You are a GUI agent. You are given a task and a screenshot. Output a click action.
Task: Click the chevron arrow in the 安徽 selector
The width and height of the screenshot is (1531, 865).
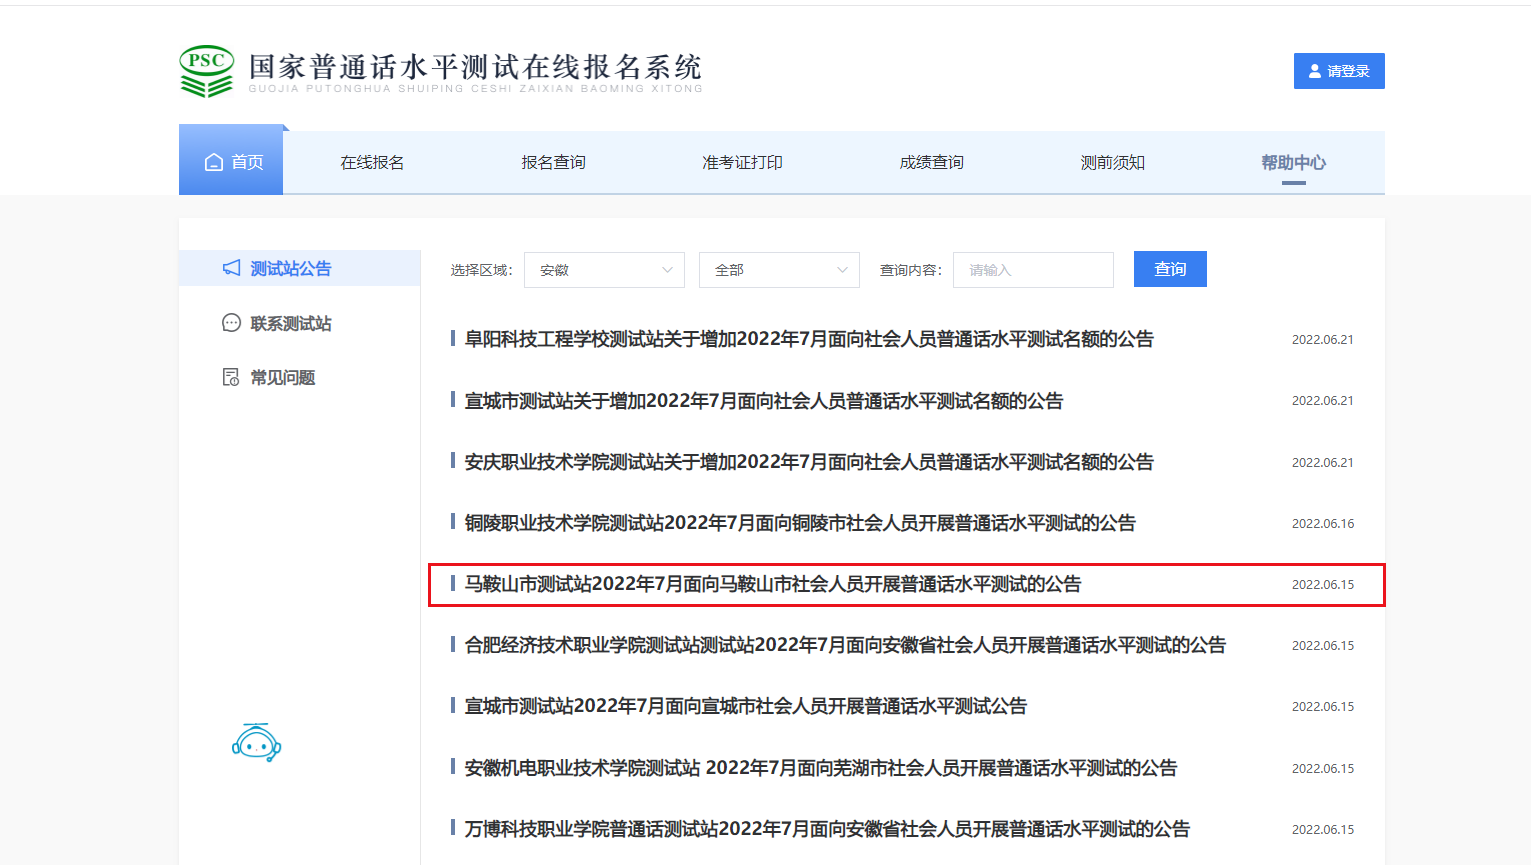[667, 270]
